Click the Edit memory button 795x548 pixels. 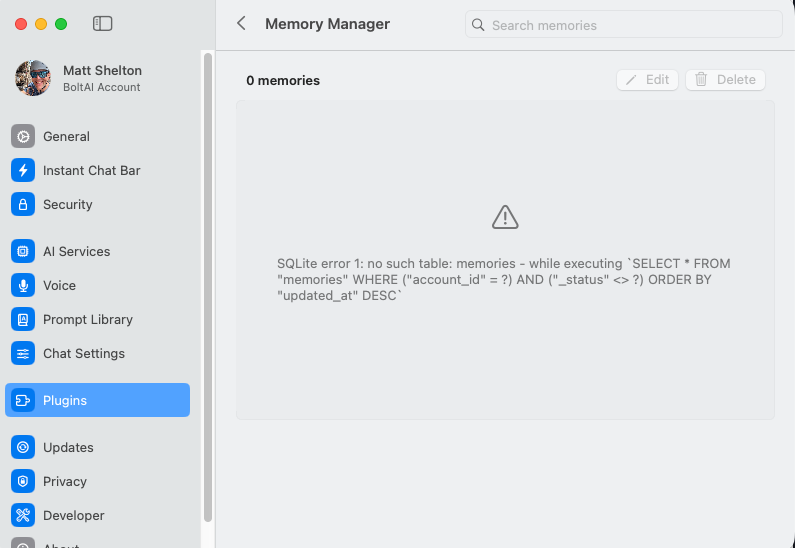[x=647, y=80]
